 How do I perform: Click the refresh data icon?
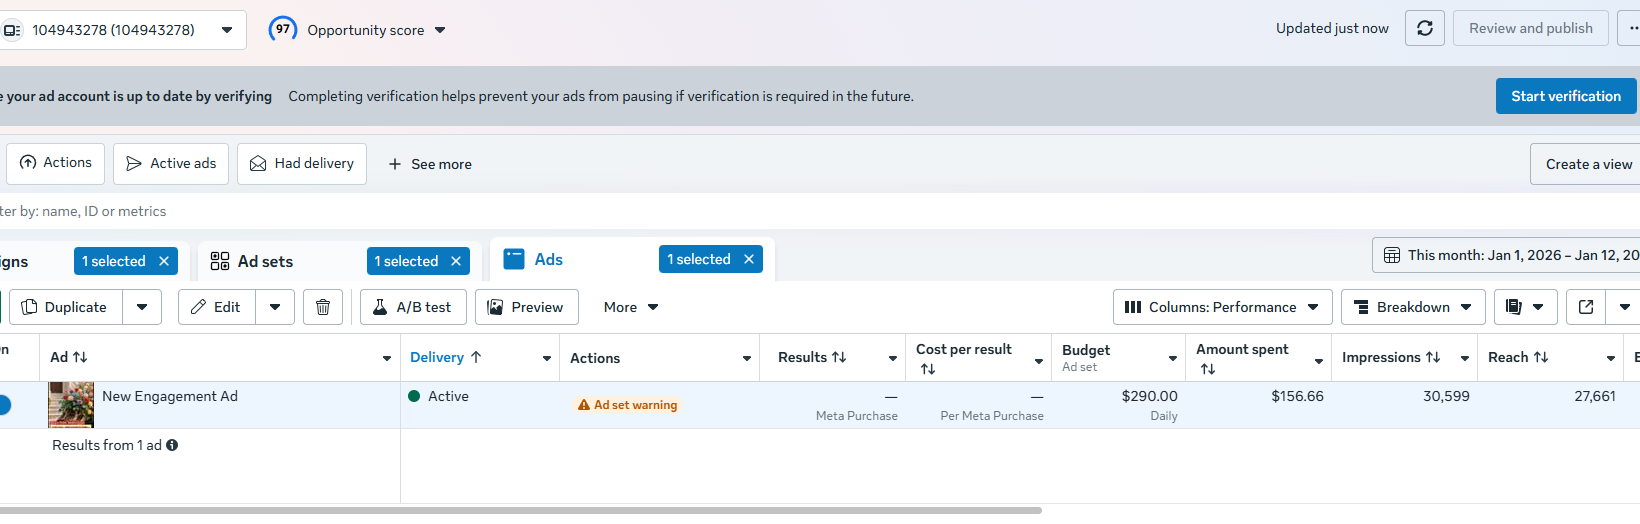[x=1425, y=29]
